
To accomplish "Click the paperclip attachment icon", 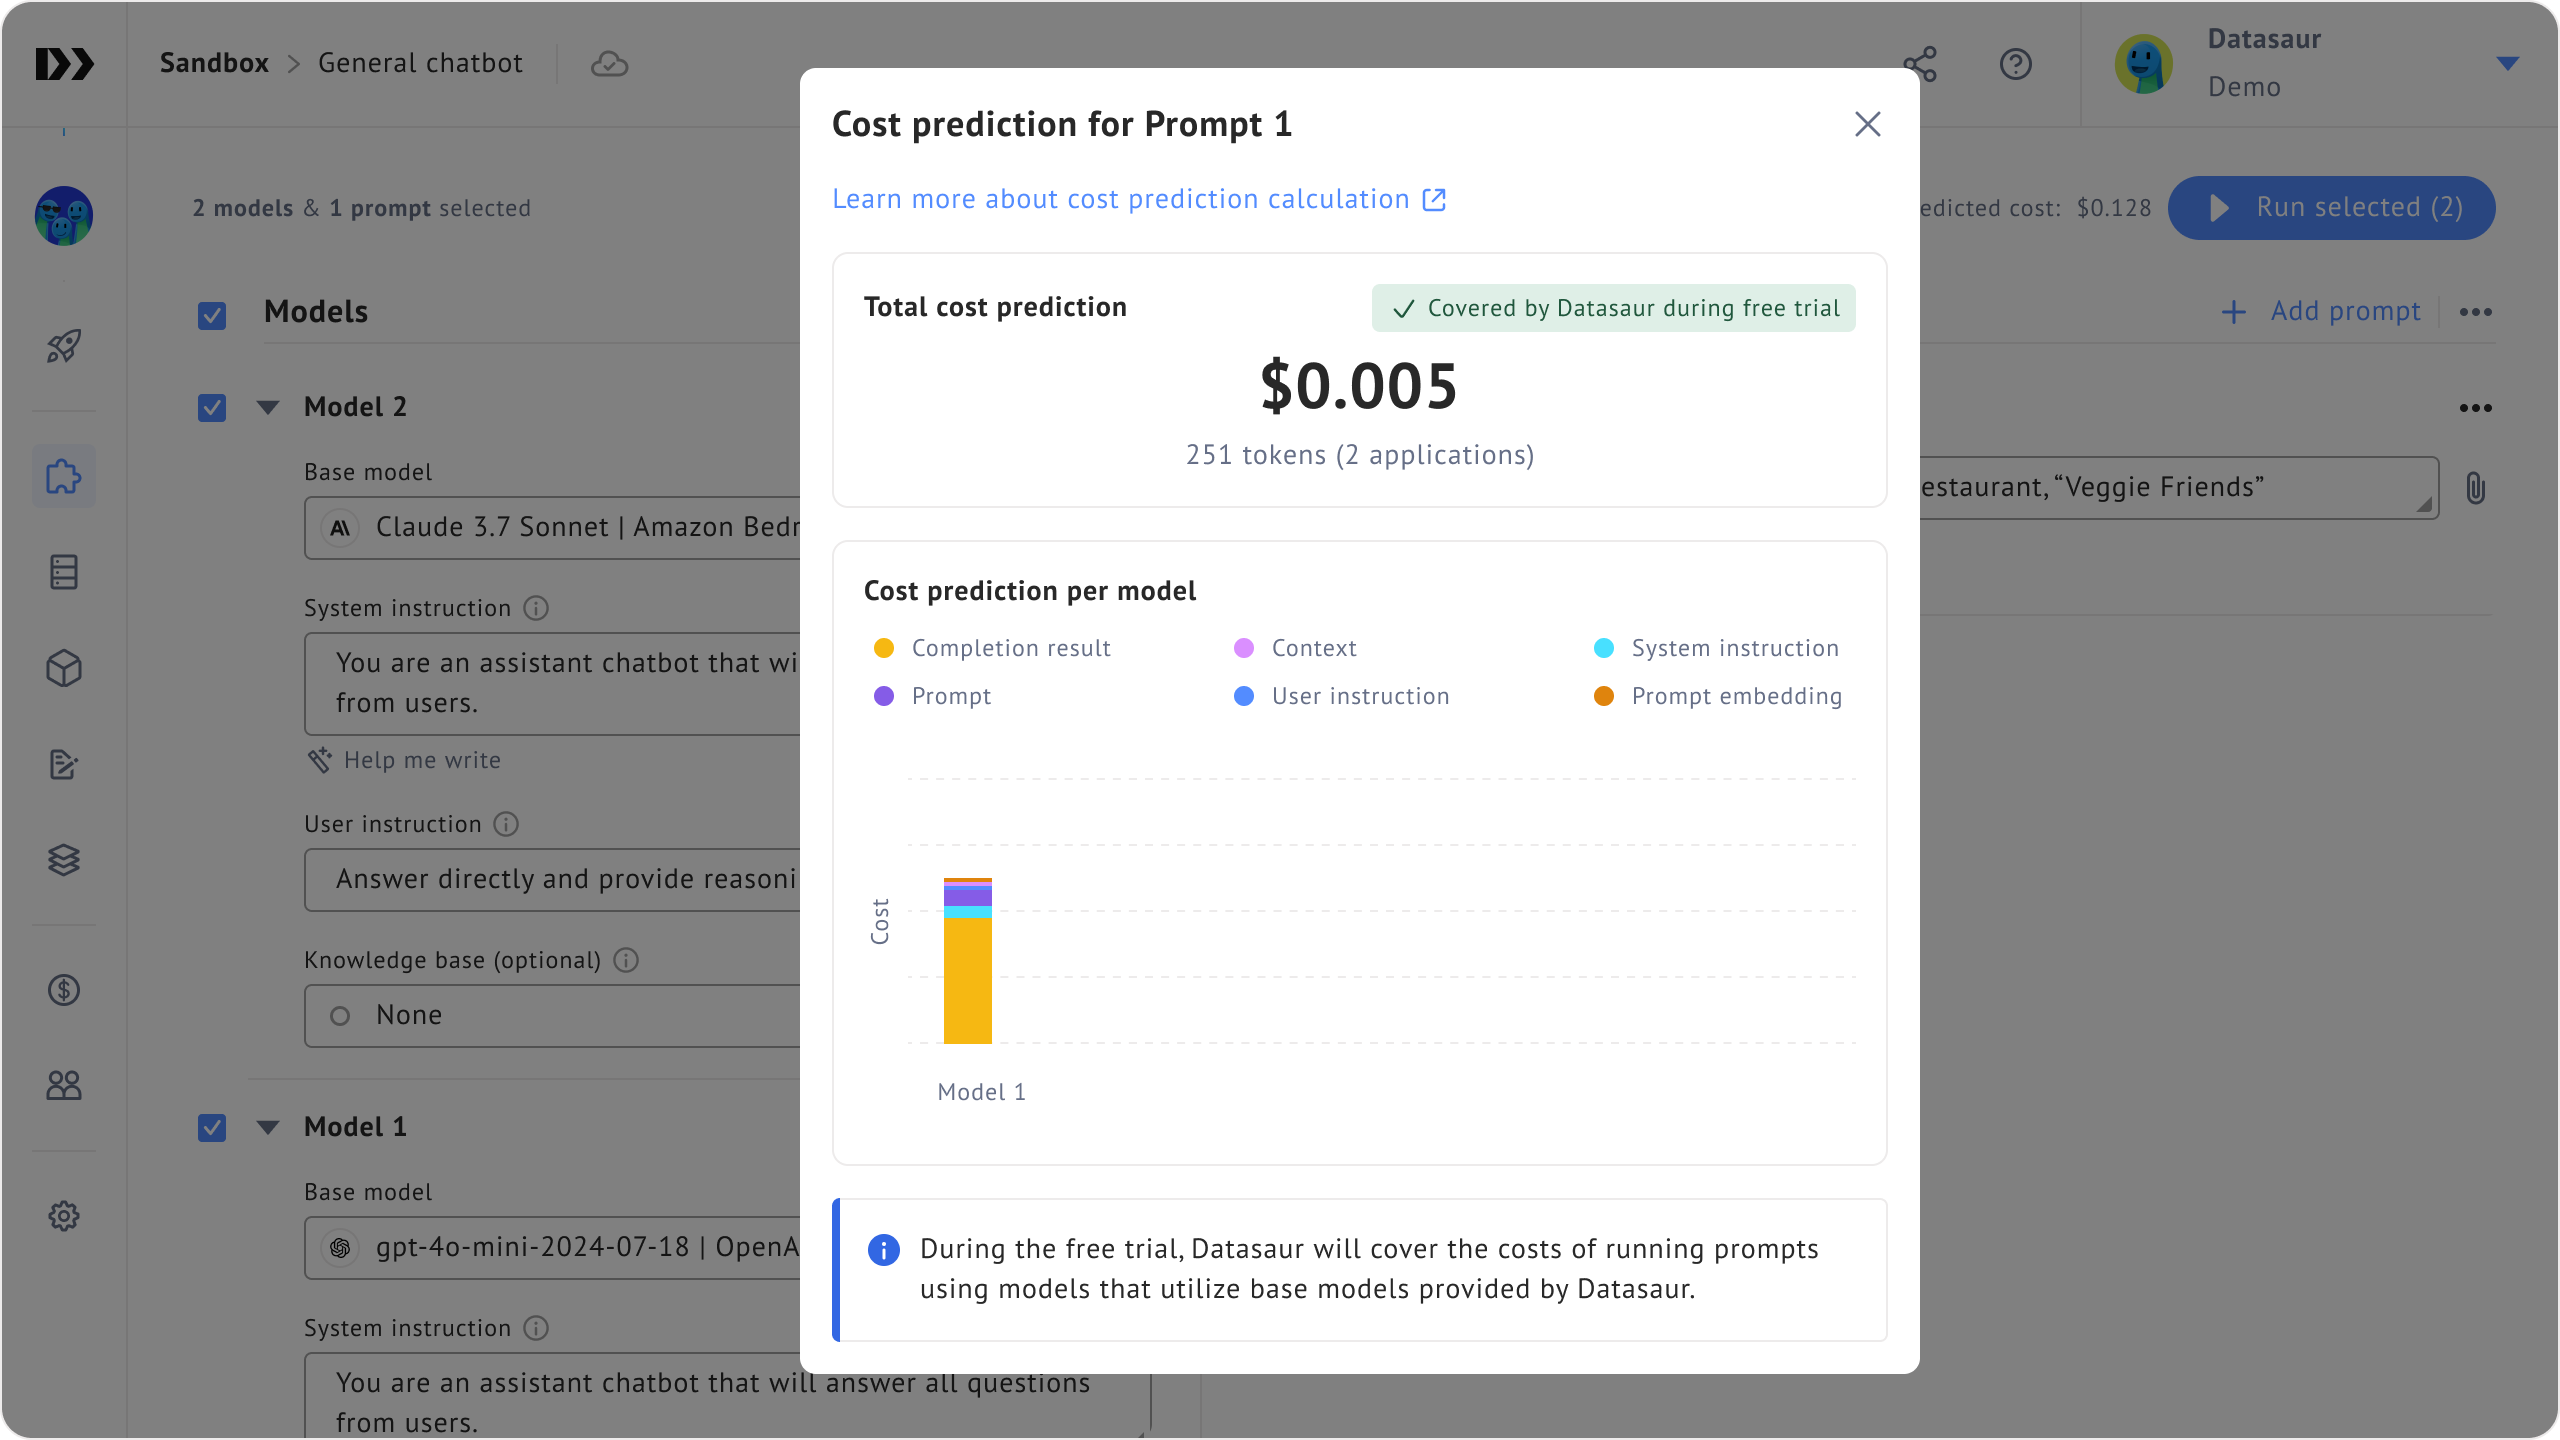I will 2476,488.
